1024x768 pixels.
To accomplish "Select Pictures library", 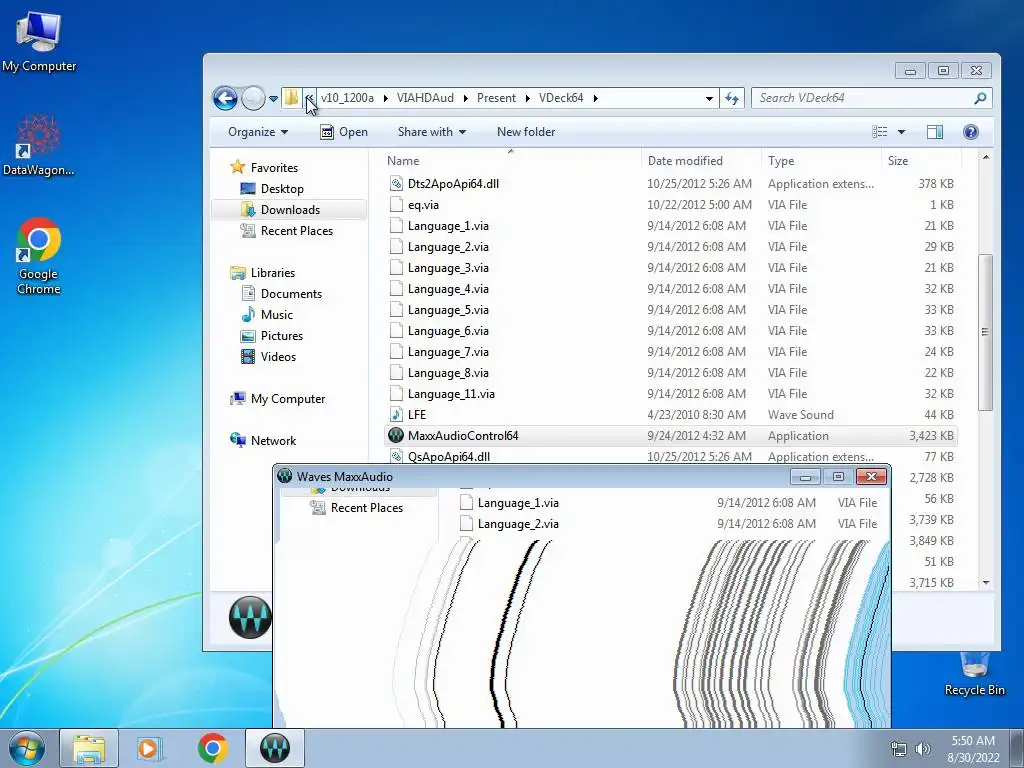I will point(282,336).
